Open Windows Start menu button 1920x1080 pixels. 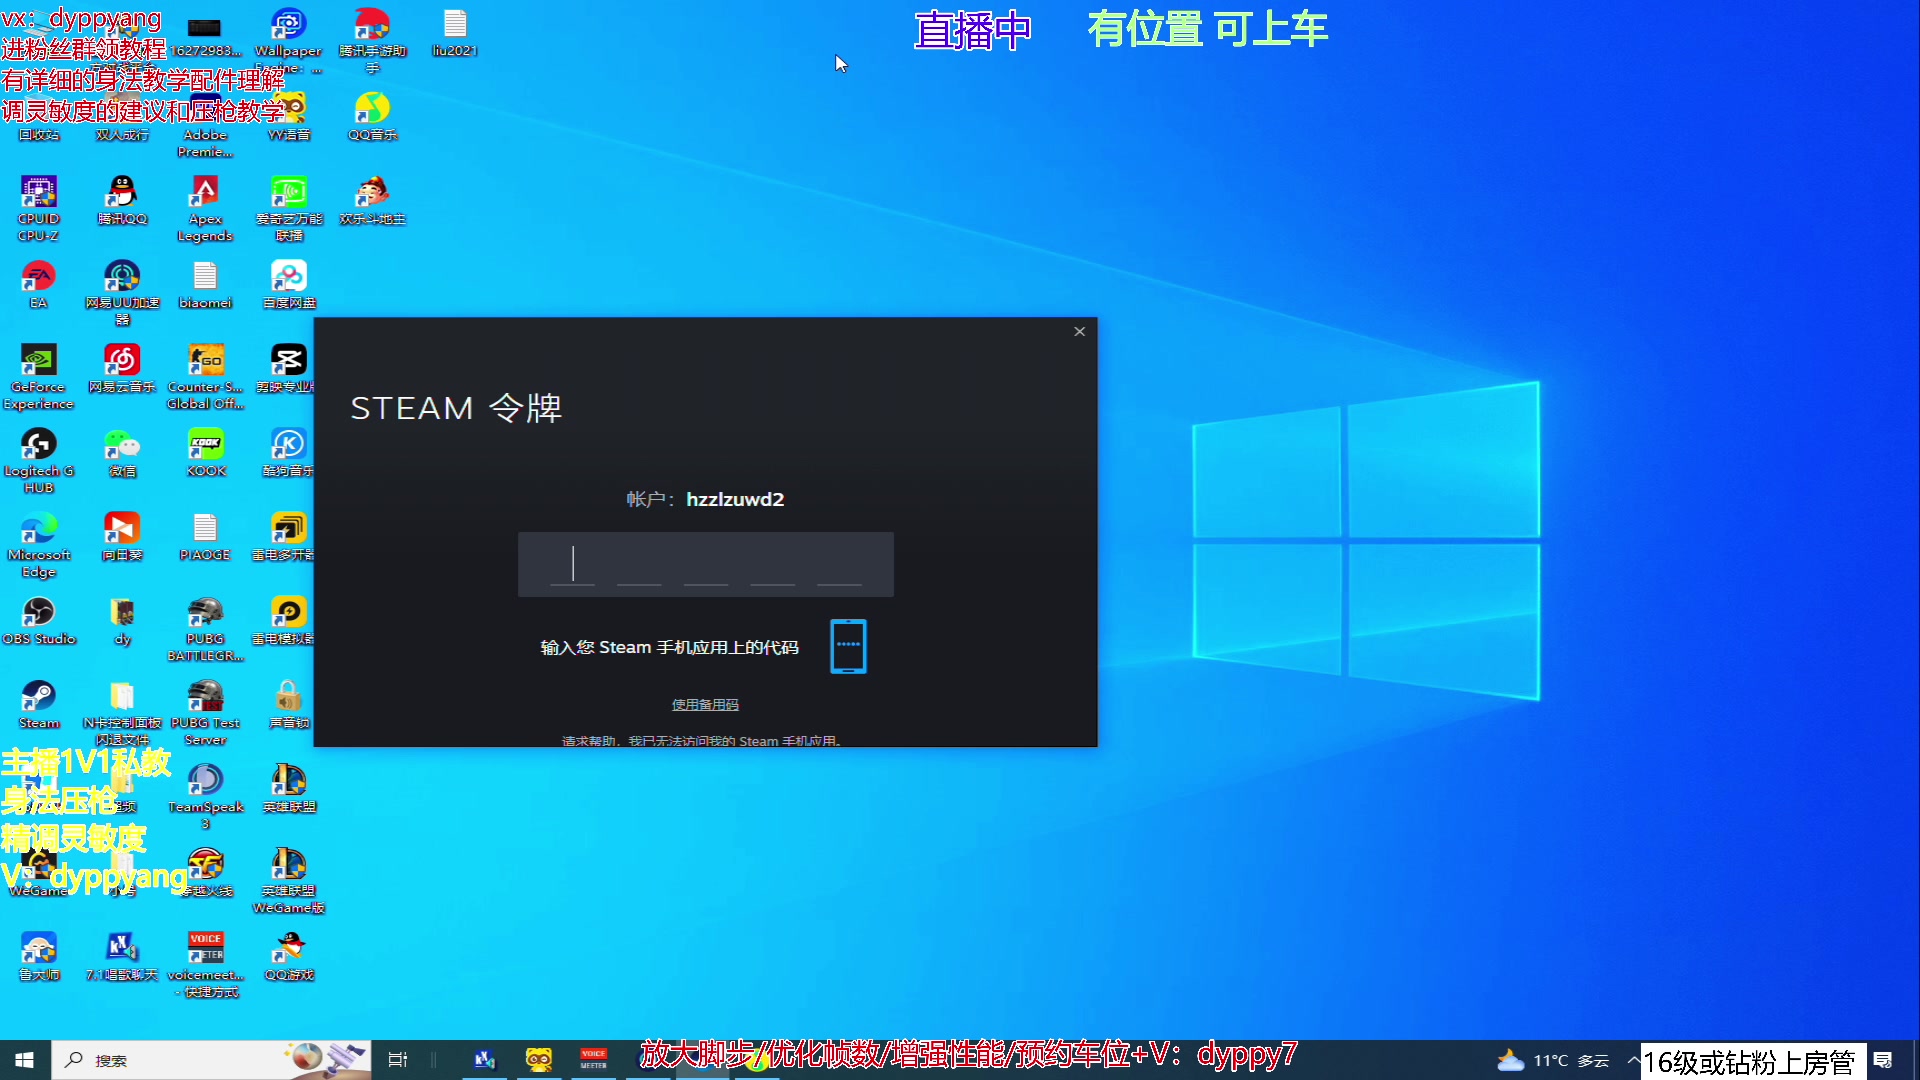25,1060
